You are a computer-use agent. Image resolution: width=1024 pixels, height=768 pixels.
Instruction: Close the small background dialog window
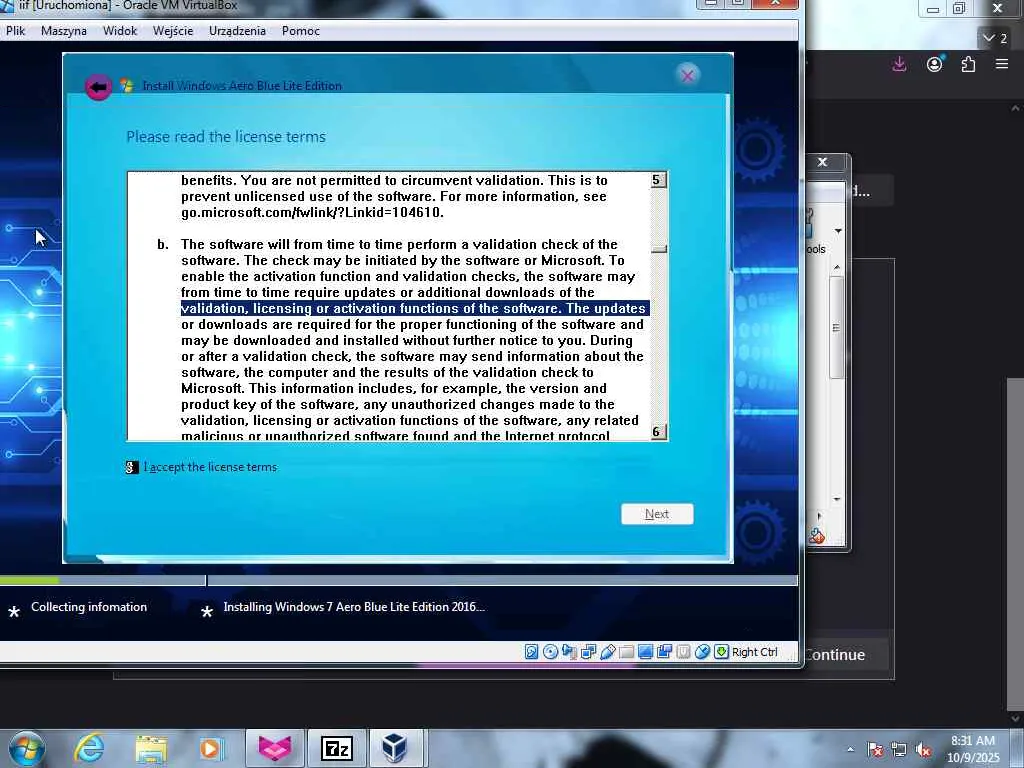click(x=823, y=162)
